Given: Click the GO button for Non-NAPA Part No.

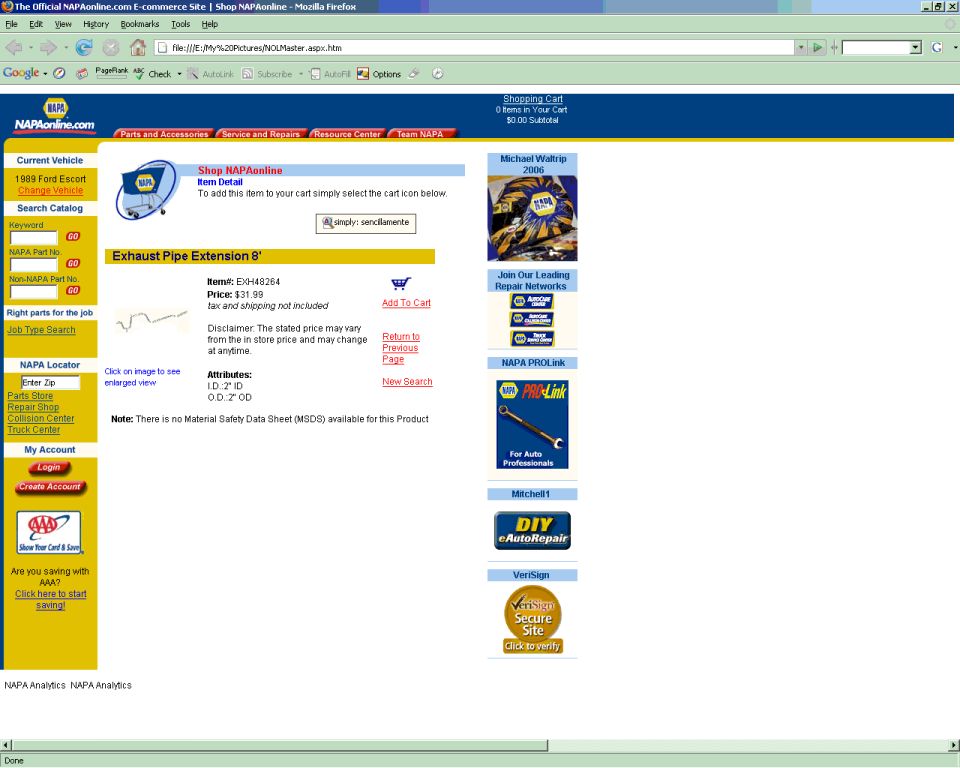Looking at the screenshot, I should (73, 290).
